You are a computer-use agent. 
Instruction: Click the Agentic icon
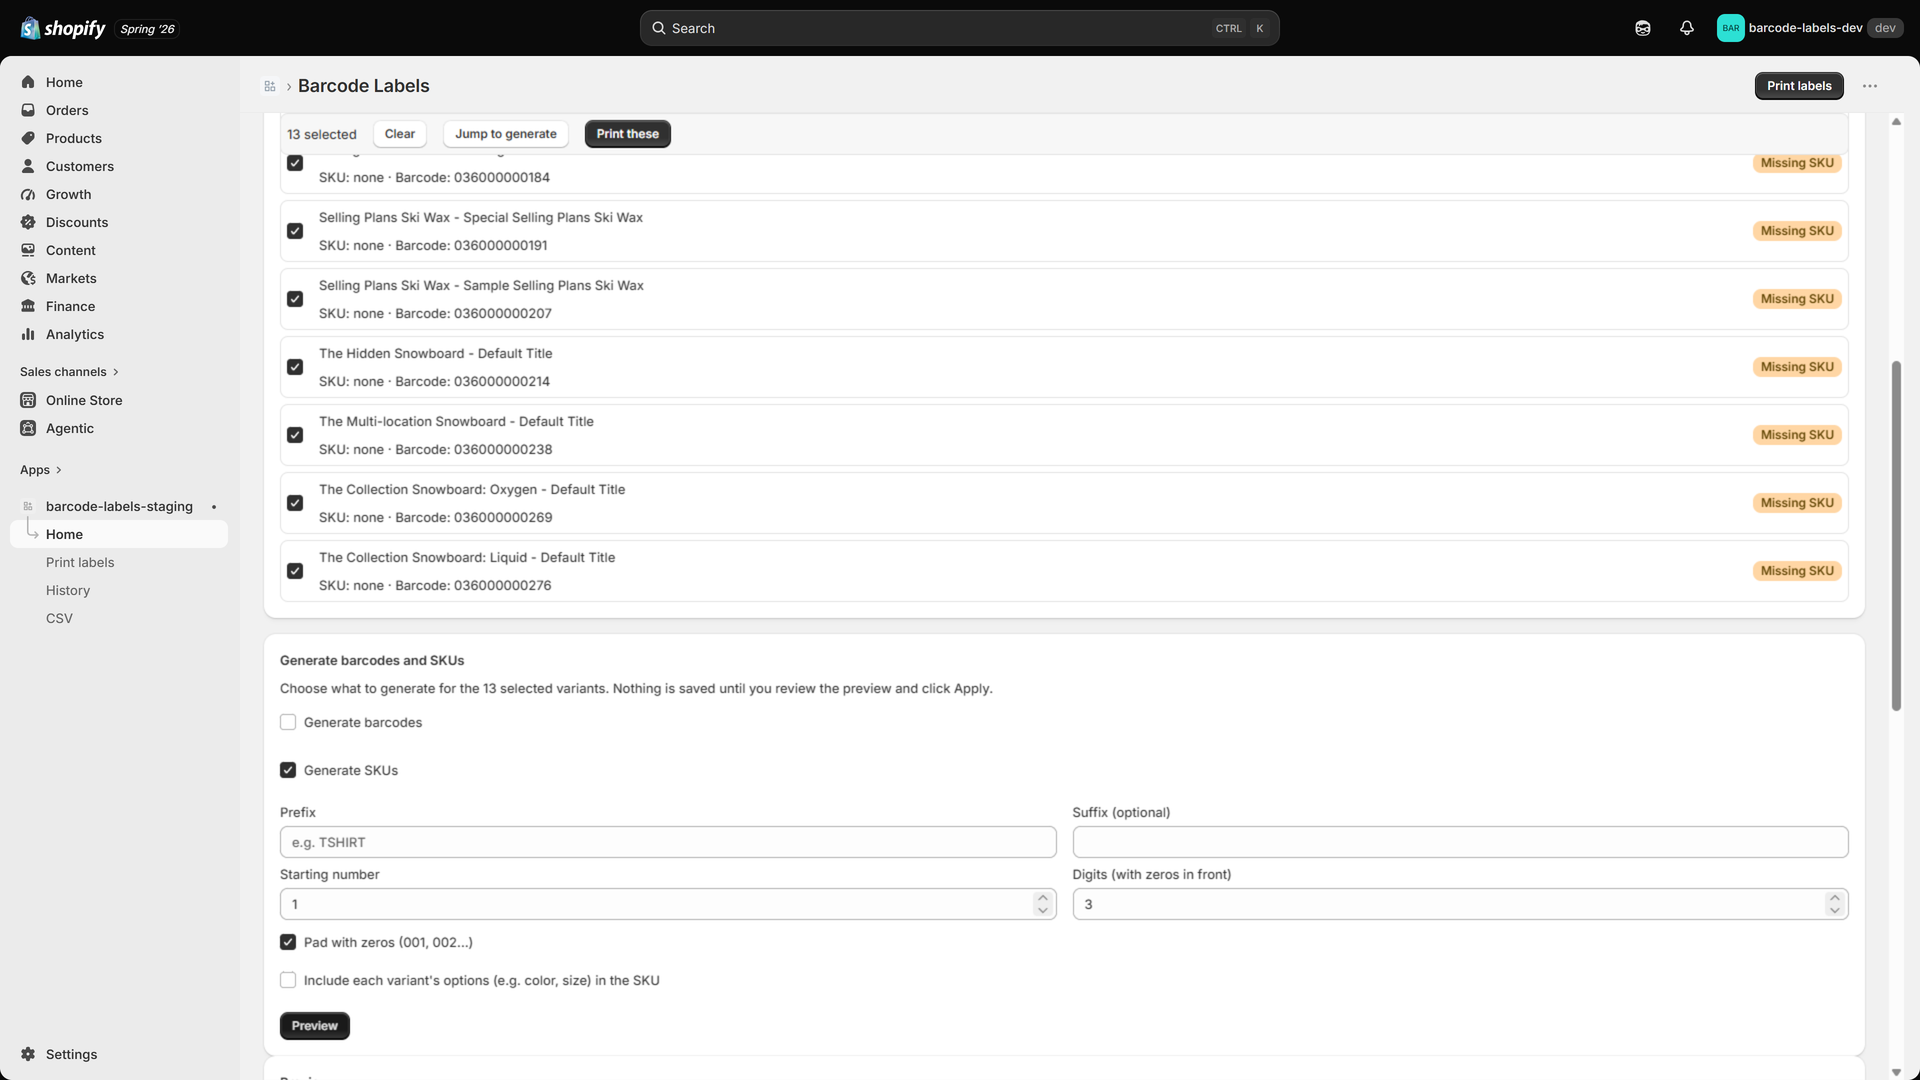(x=28, y=428)
